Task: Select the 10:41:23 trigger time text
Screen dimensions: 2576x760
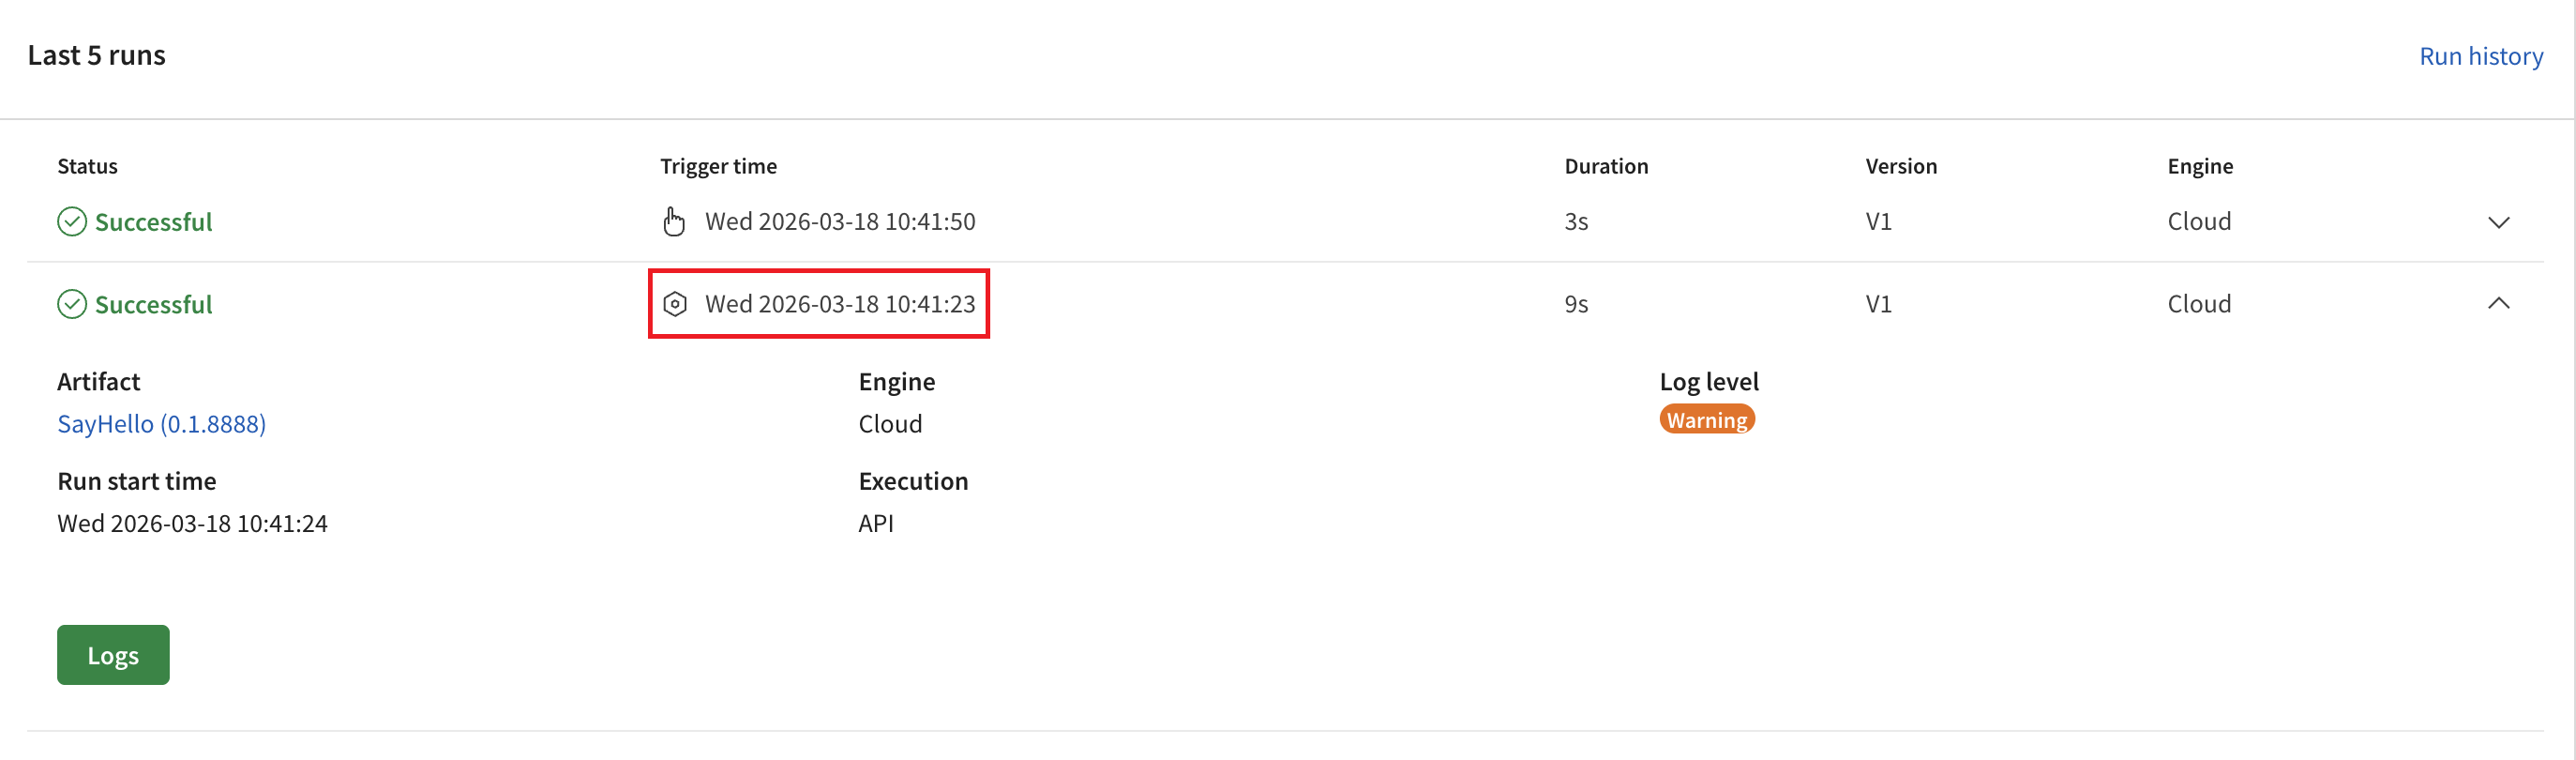Action: point(840,304)
